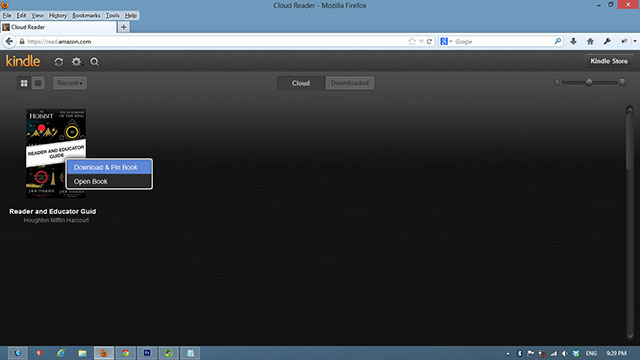Open Firefox home page icon

[590, 41]
